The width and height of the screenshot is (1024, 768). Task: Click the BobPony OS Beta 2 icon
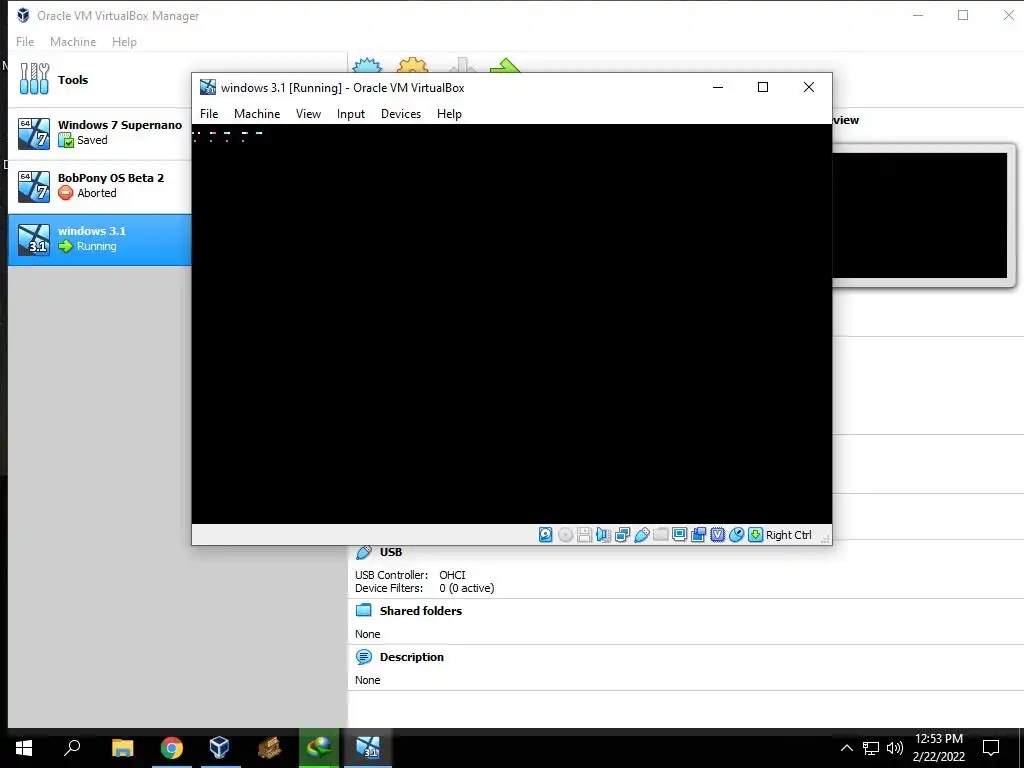click(34, 186)
